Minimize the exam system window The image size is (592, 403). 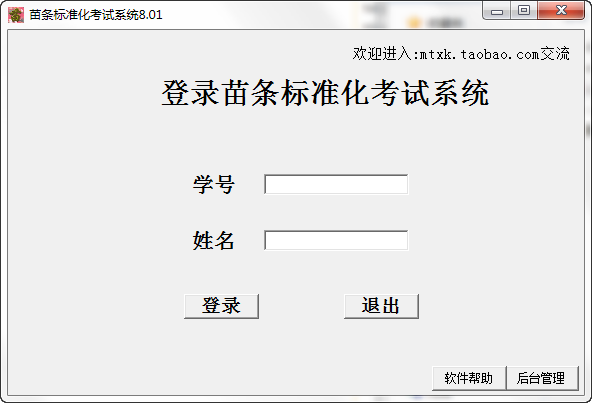(x=497, y=11)
